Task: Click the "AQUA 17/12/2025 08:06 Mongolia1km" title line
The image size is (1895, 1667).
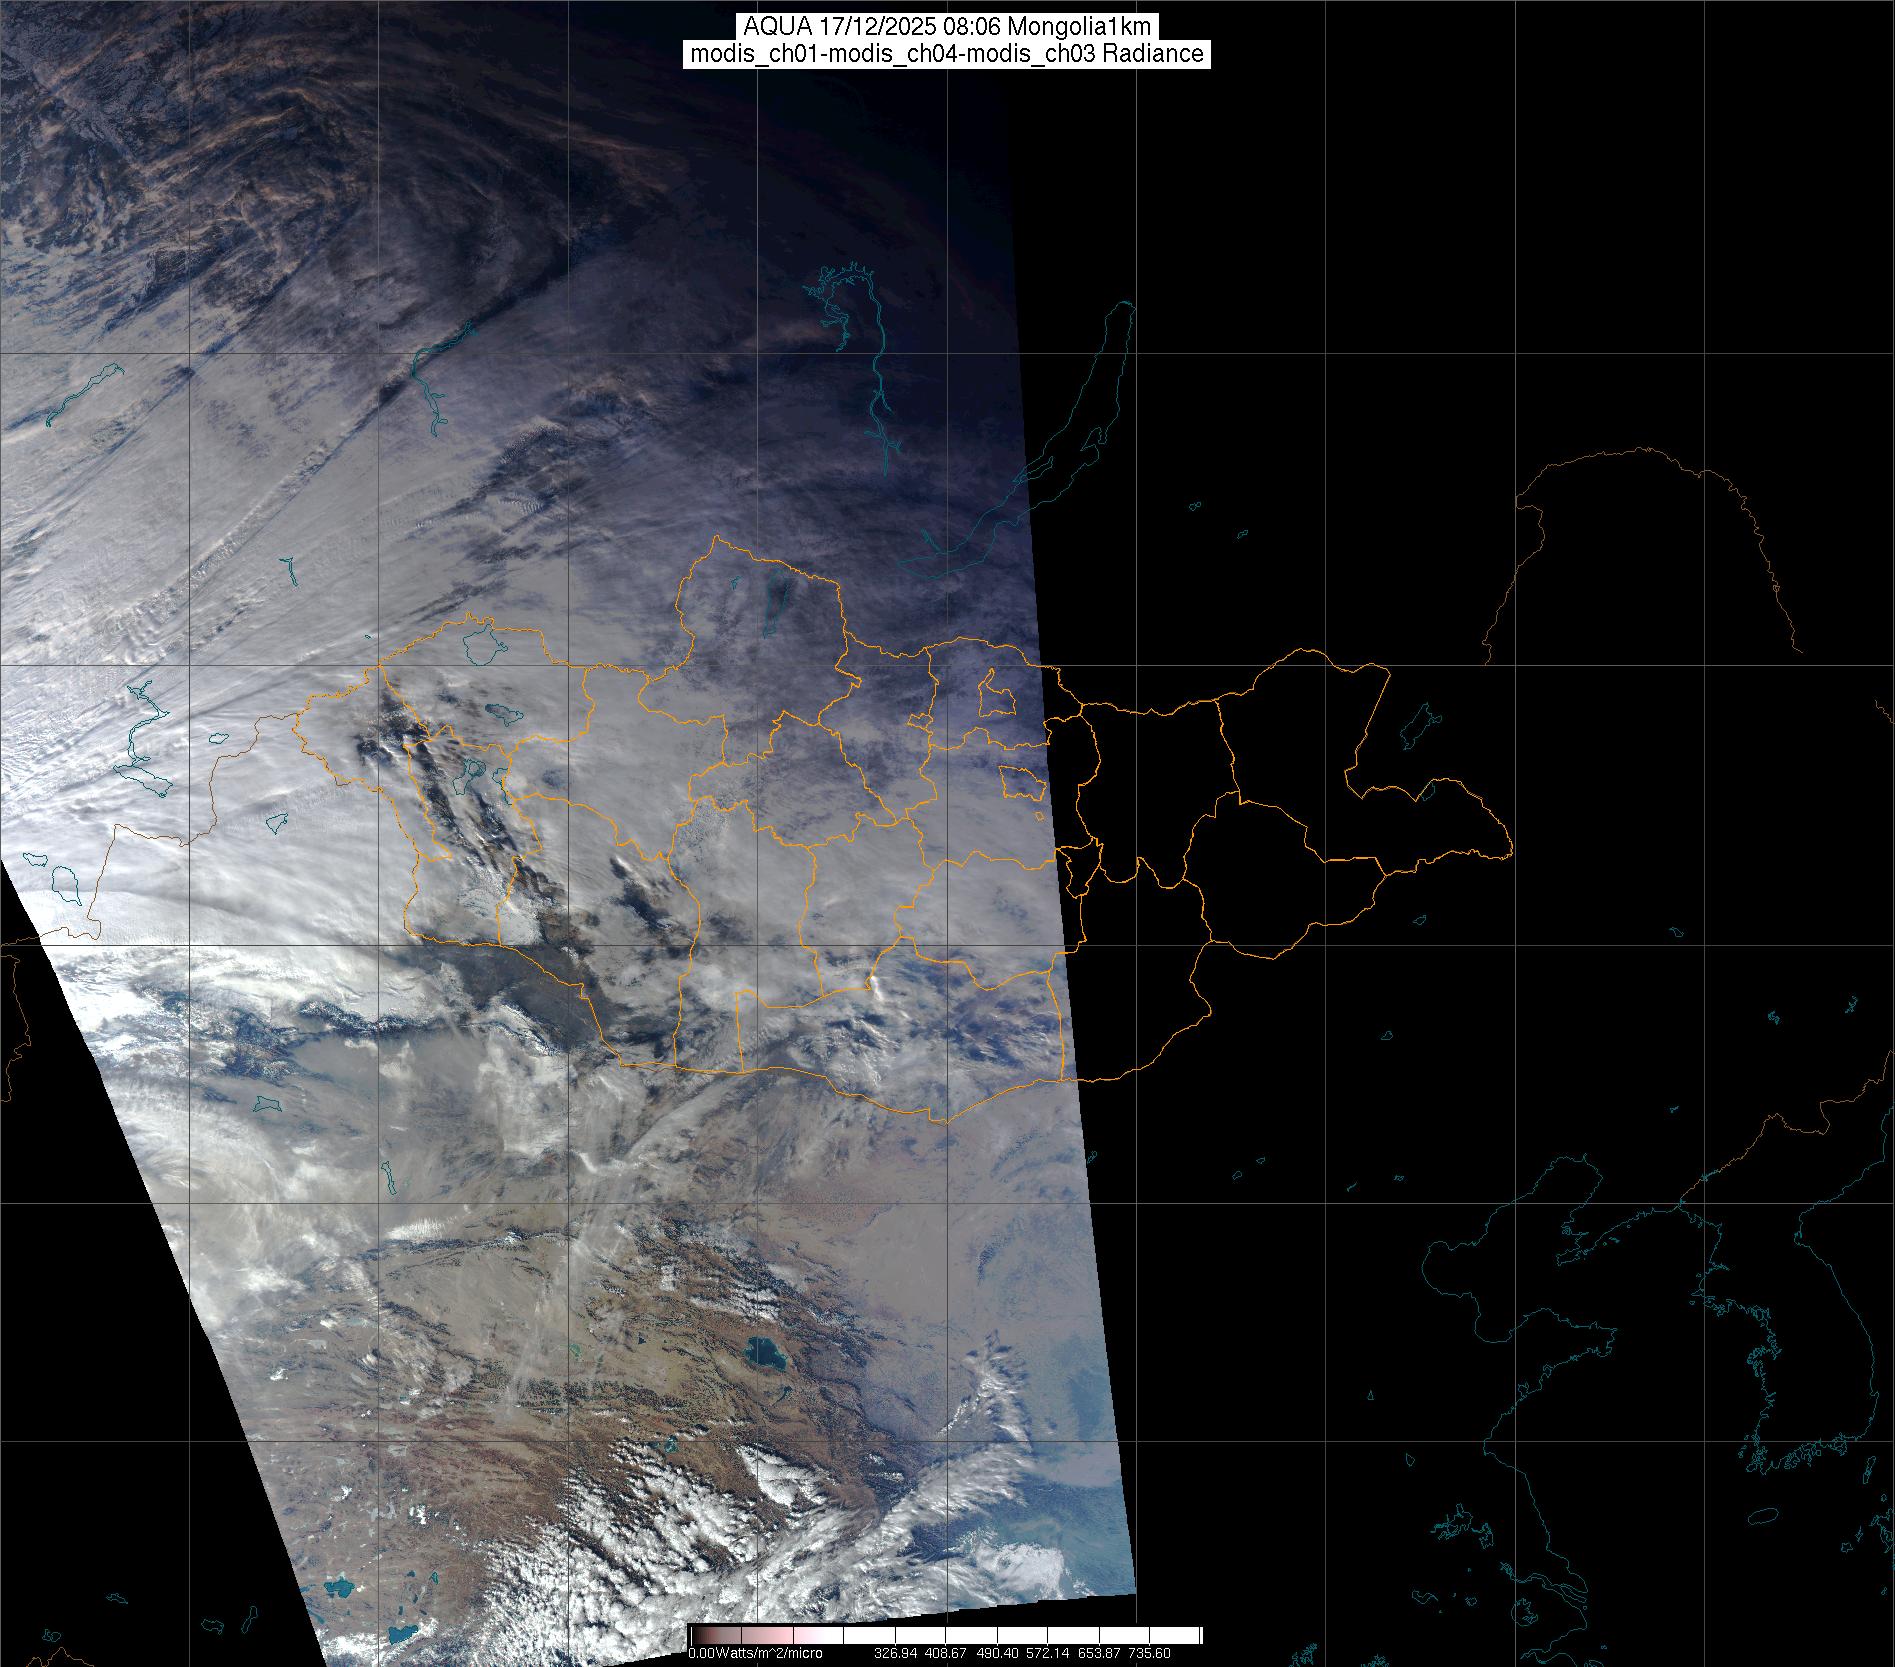Action: (x=947, y=27)
